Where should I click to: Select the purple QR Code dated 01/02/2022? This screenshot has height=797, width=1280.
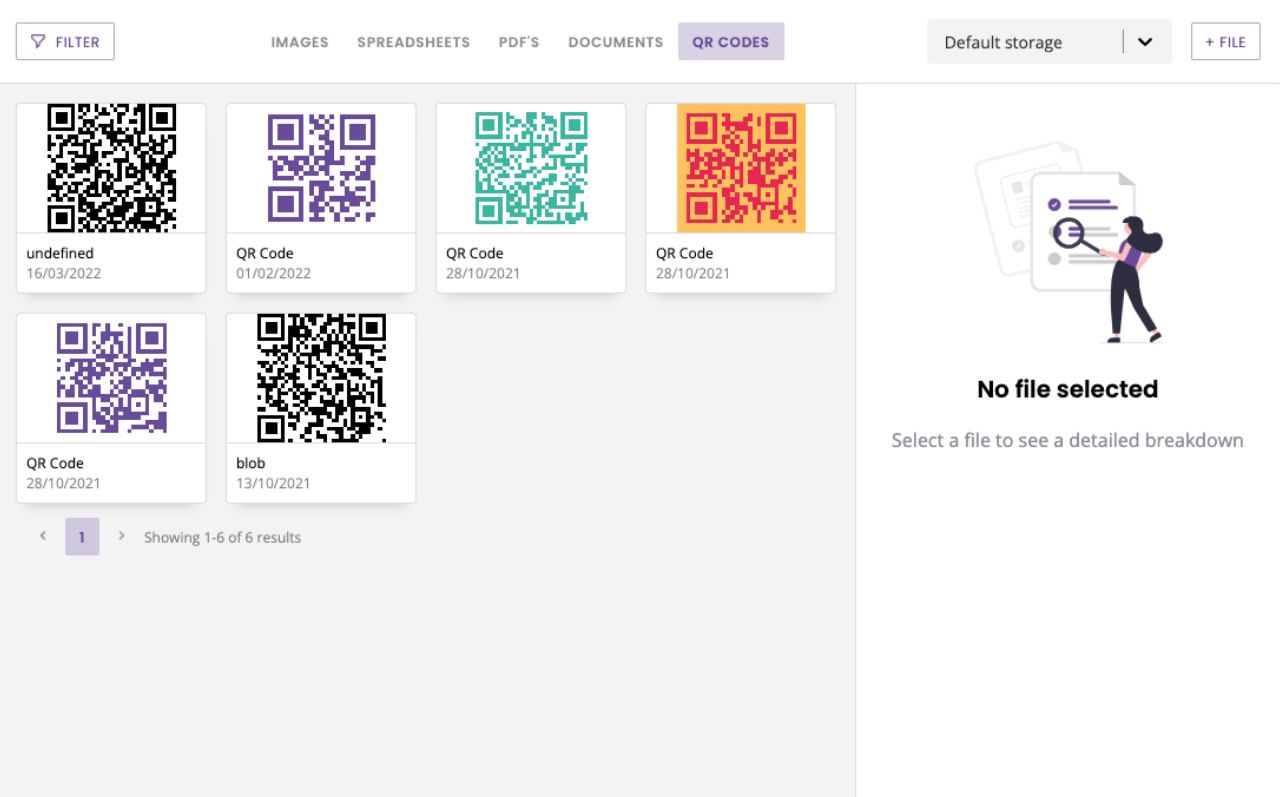(x=321, y=168)
